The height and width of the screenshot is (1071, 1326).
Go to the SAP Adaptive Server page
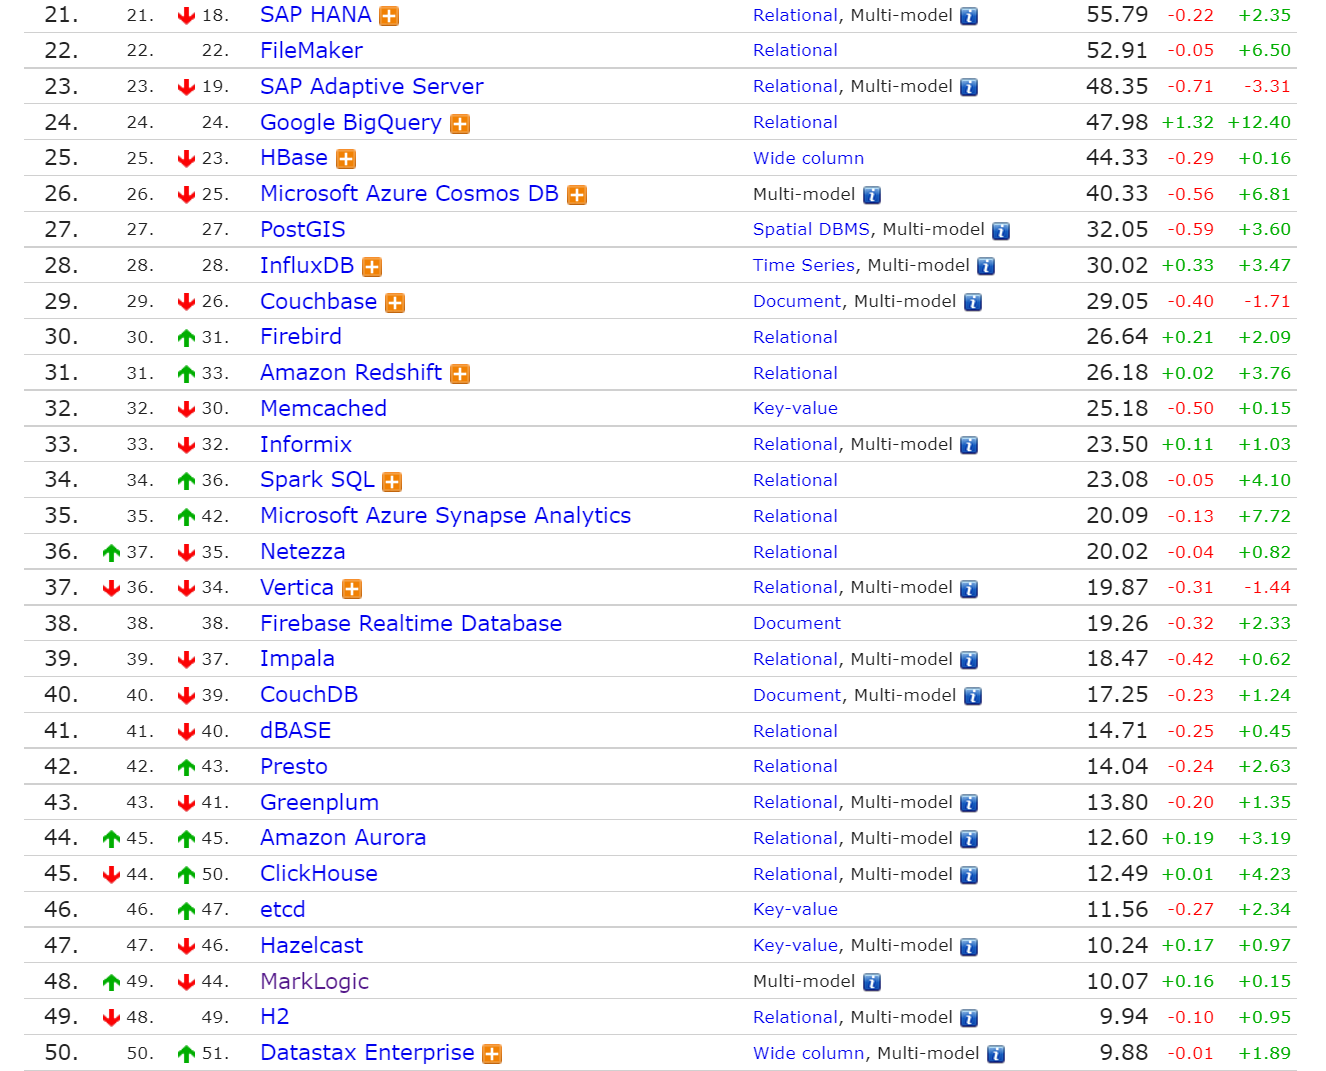[x=372, y=87]
